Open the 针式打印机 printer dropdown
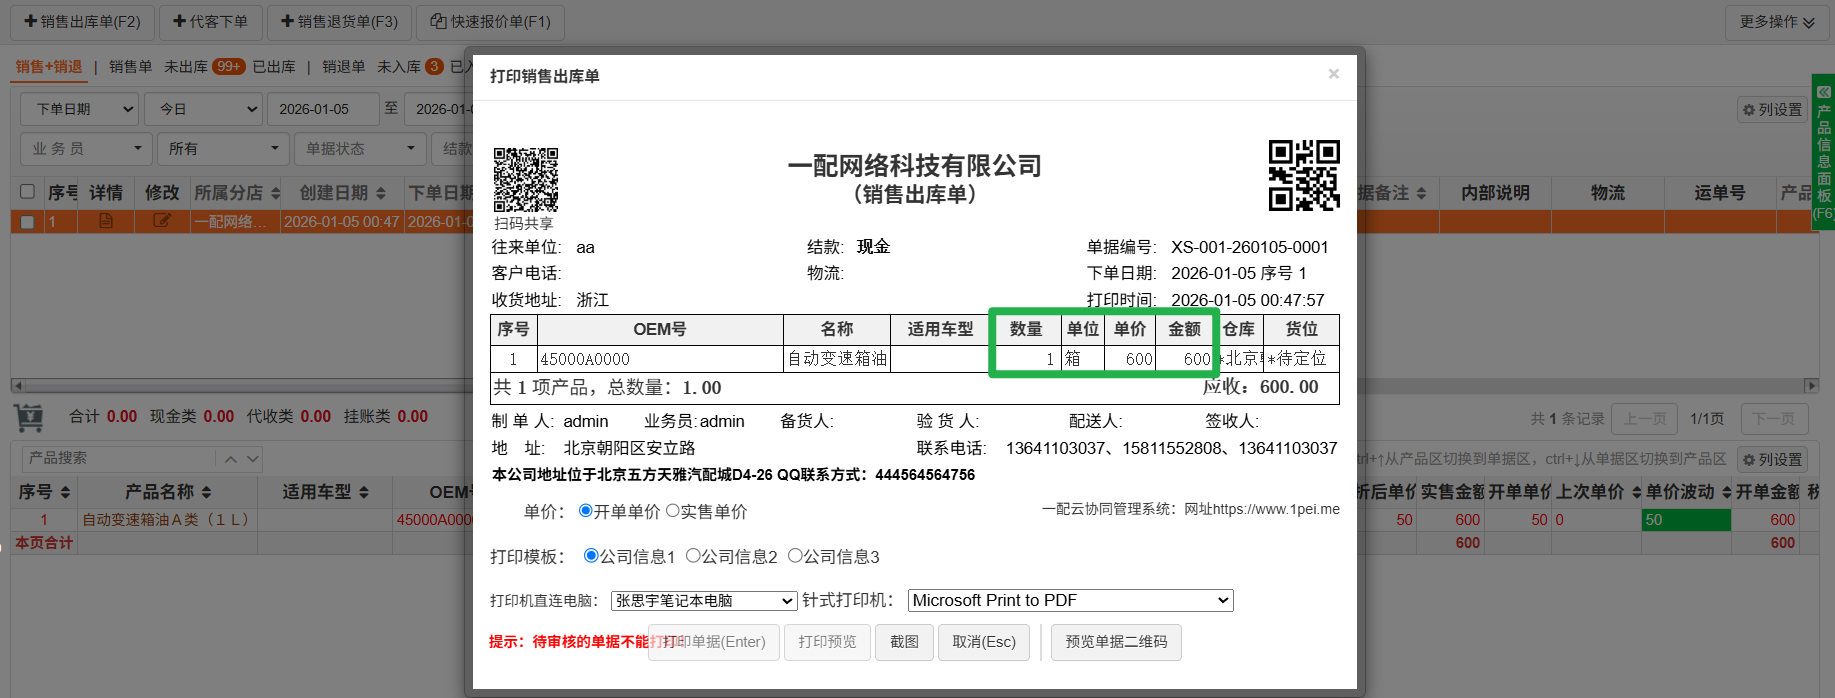 click(x=1070, y=601)
